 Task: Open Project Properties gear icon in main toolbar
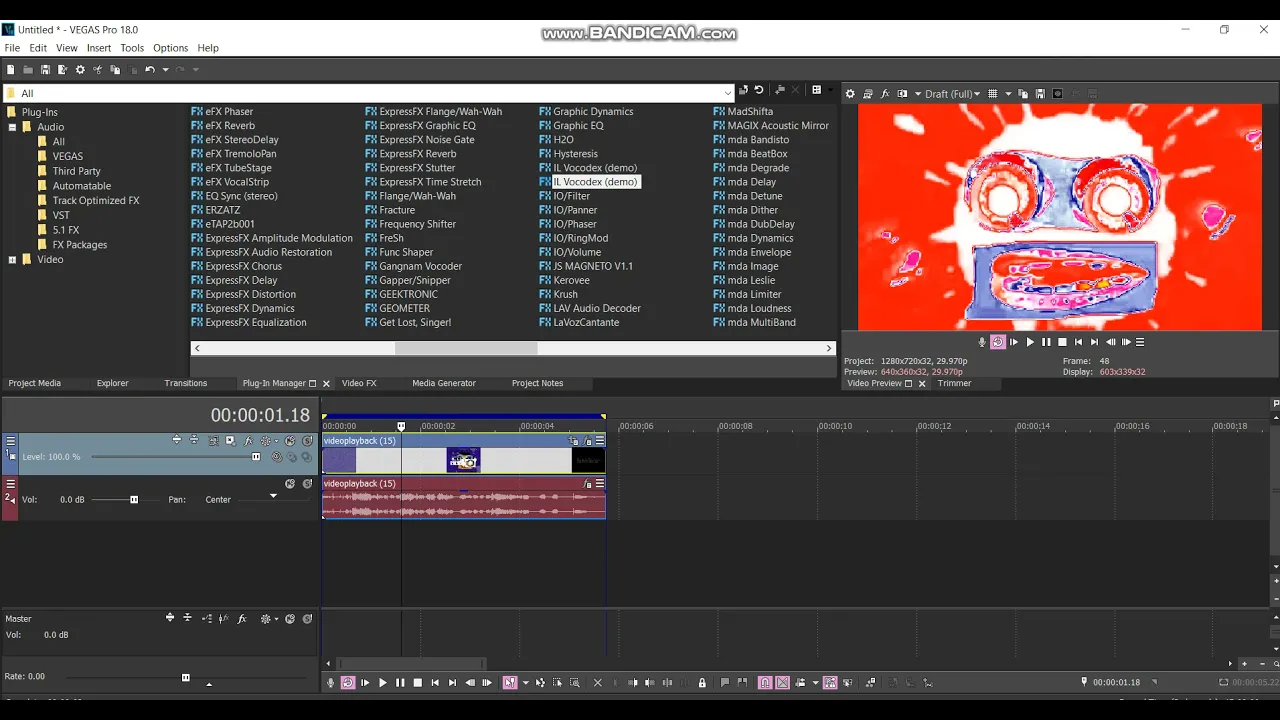point(80,70)
